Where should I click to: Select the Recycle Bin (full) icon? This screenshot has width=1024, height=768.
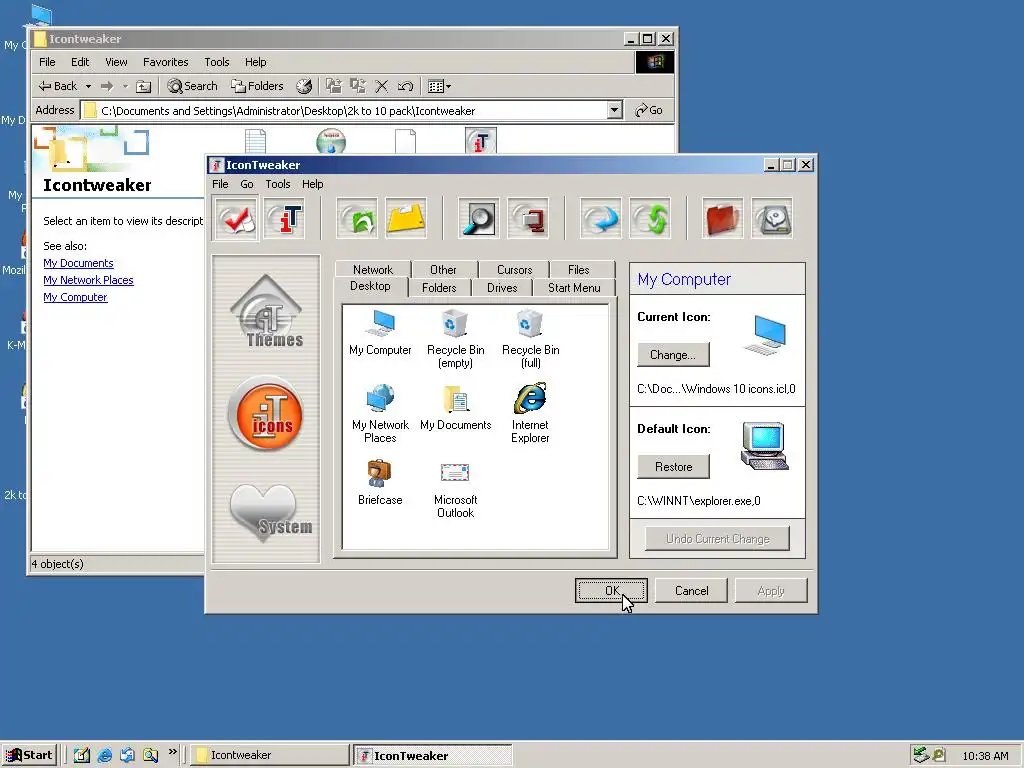[530, 340]
